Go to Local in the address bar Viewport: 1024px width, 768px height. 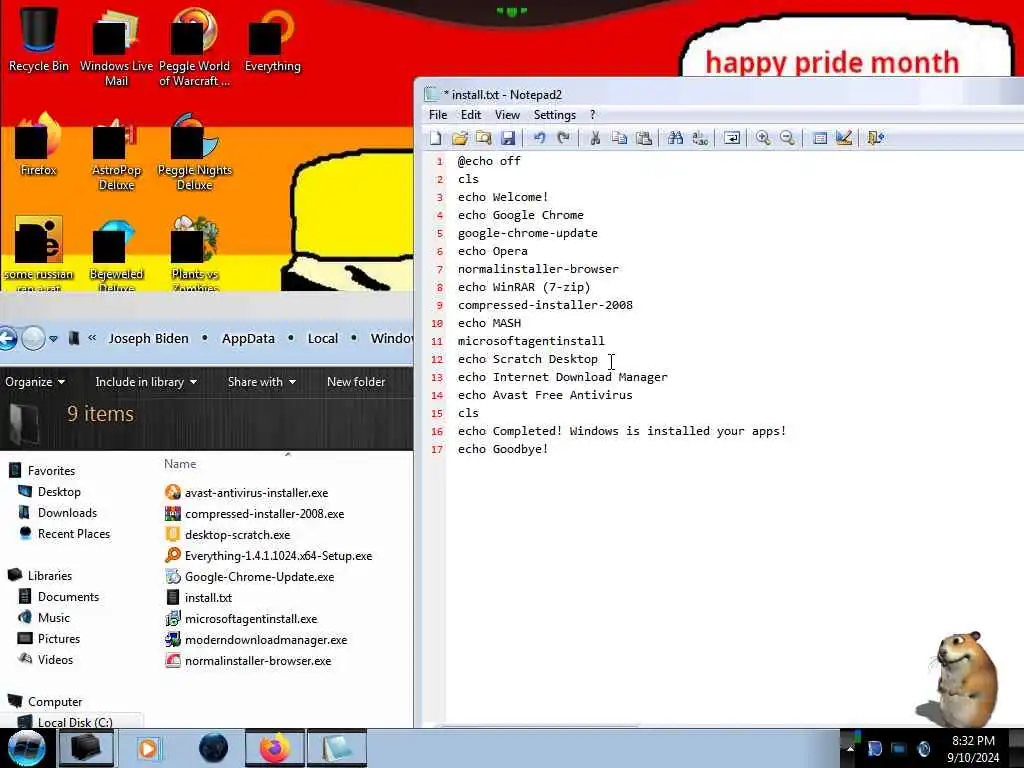coord(323,338)
